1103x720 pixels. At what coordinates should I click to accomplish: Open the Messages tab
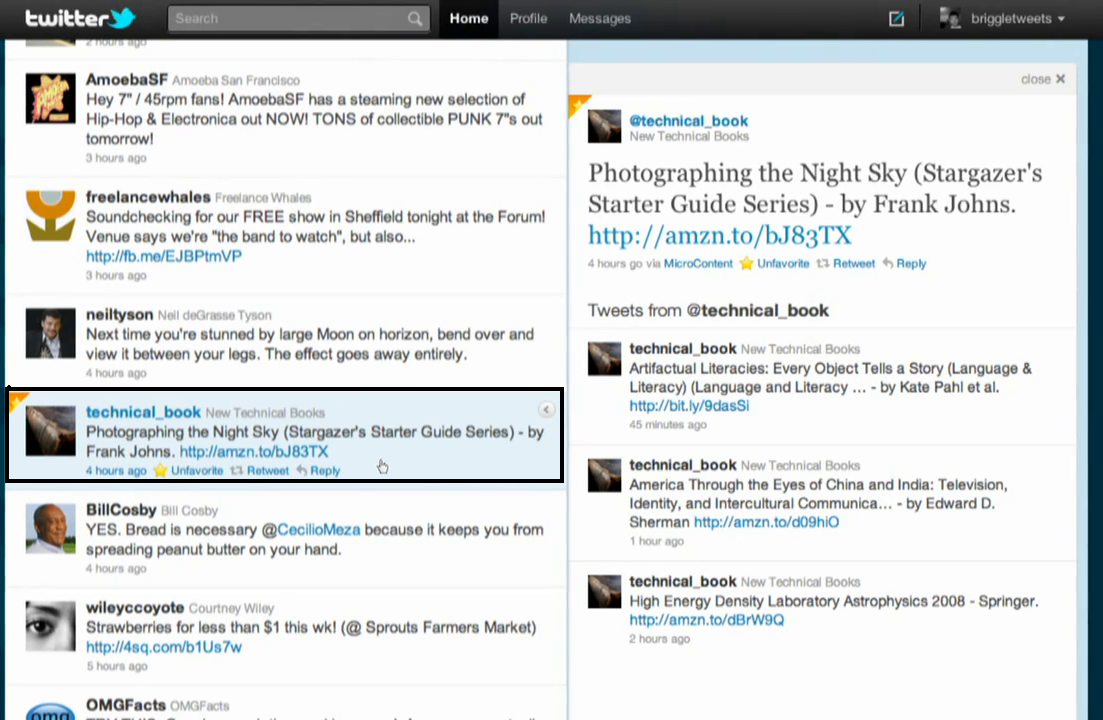tap(599, 19)
